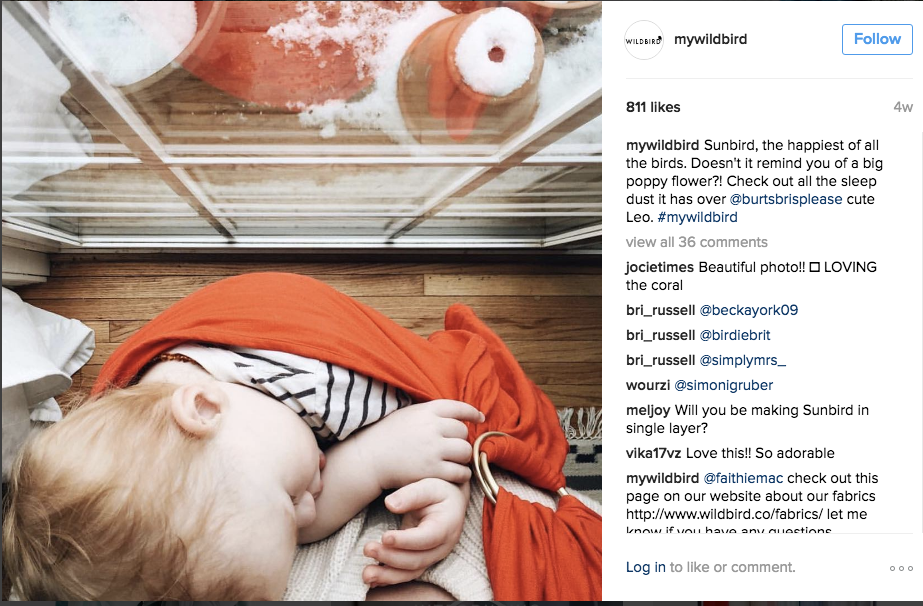The height and width of the screenshot is (606, 923).
Task: Open the three-dot more options menu
Action: click(x=901, y=568)
